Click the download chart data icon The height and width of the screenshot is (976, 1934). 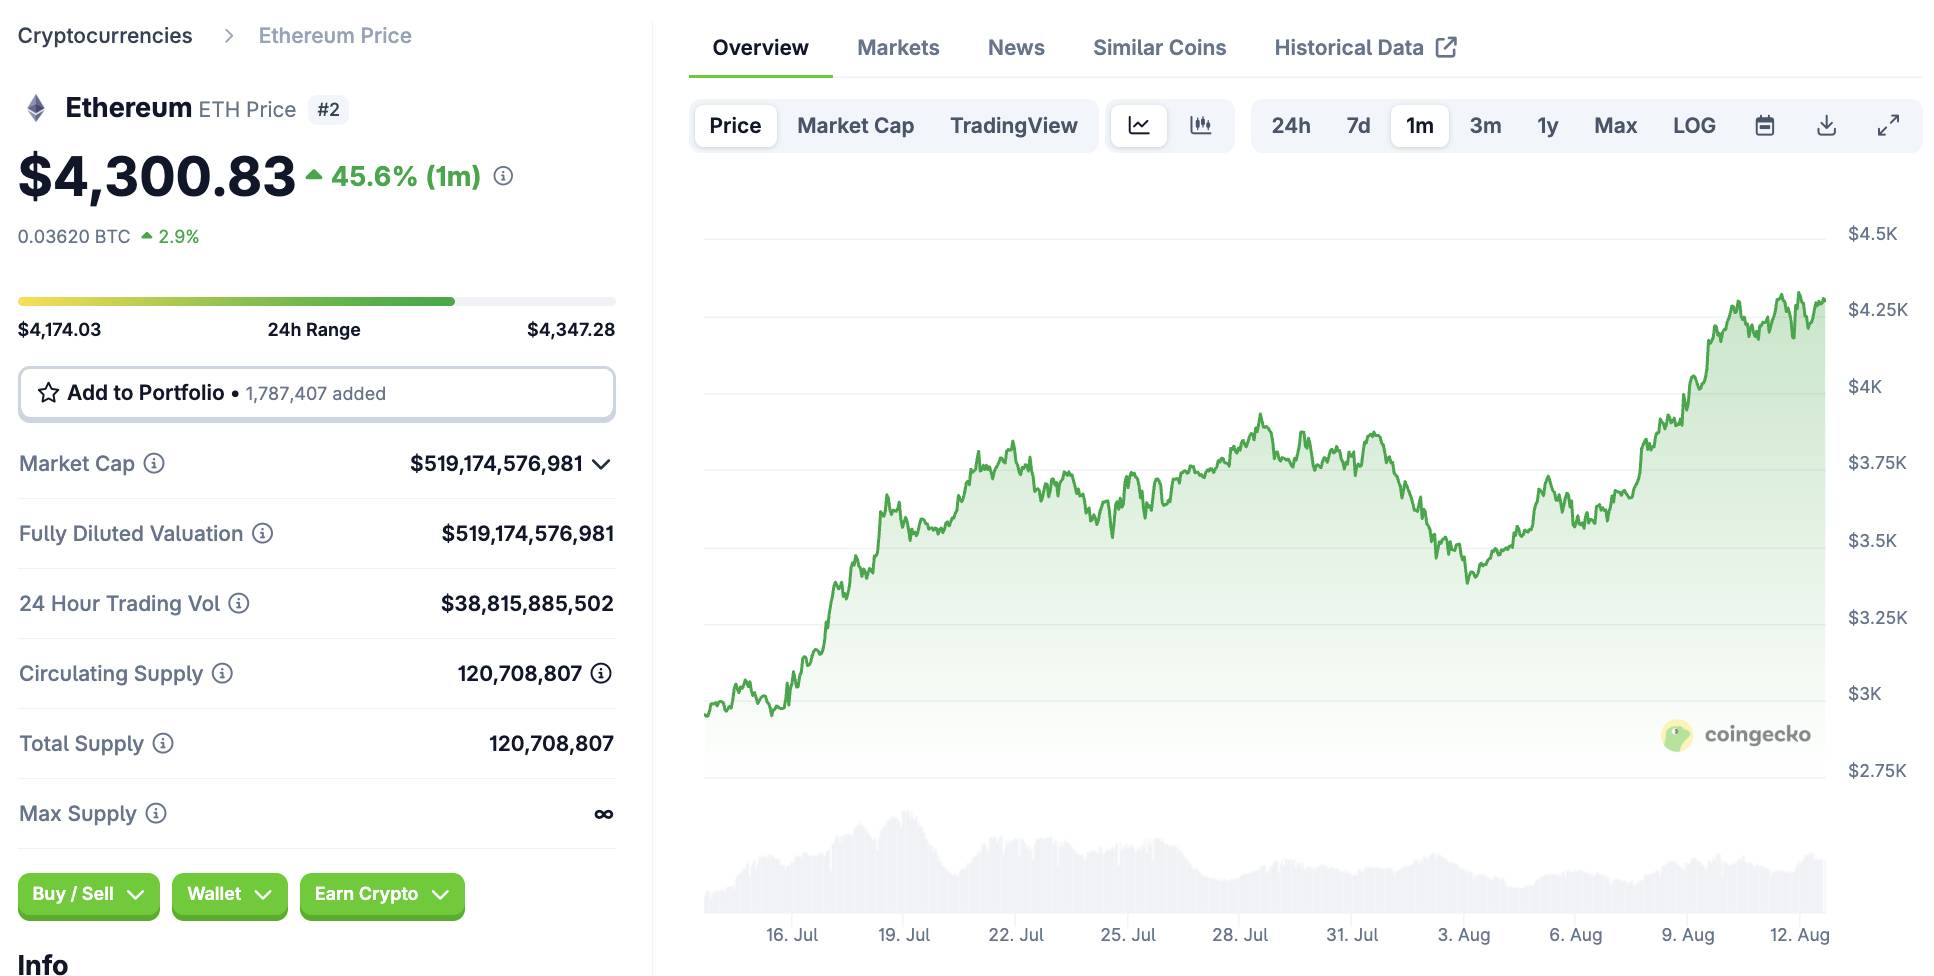[x=1826, y=126]
